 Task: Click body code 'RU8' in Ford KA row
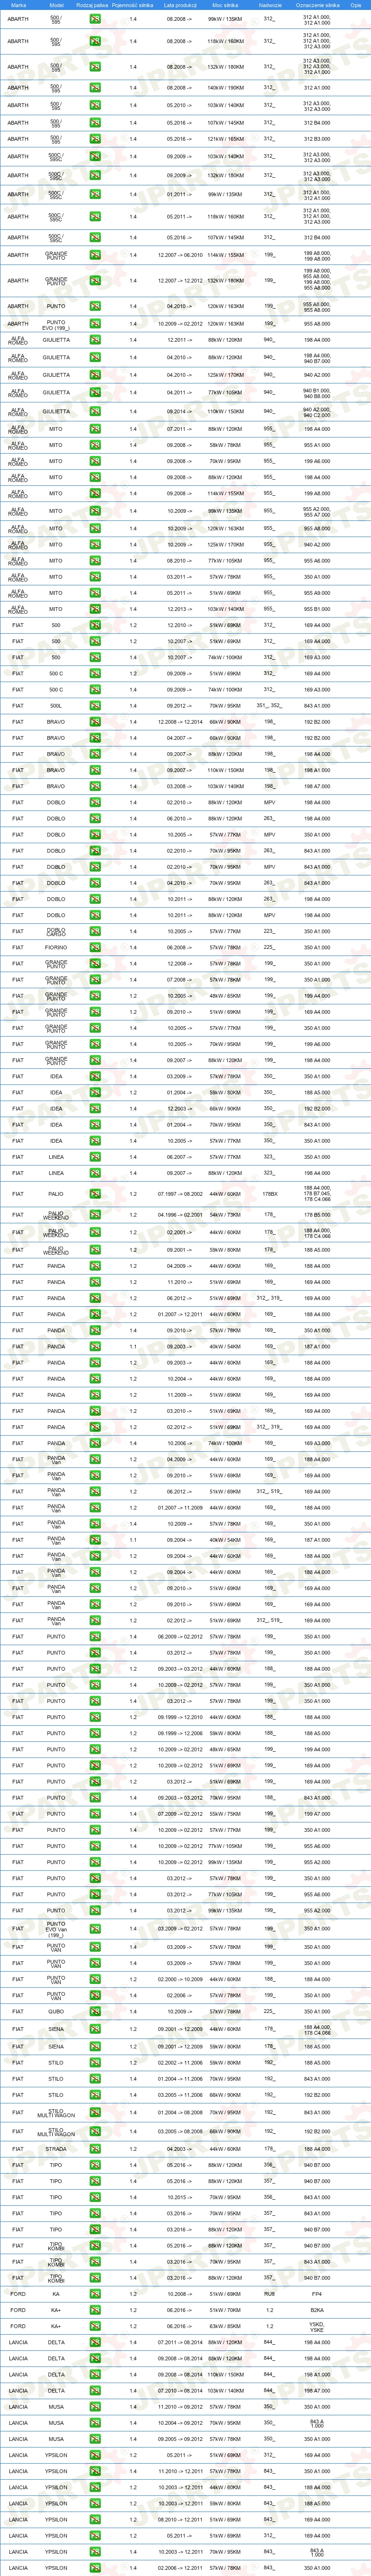(x=270, y=2294)
